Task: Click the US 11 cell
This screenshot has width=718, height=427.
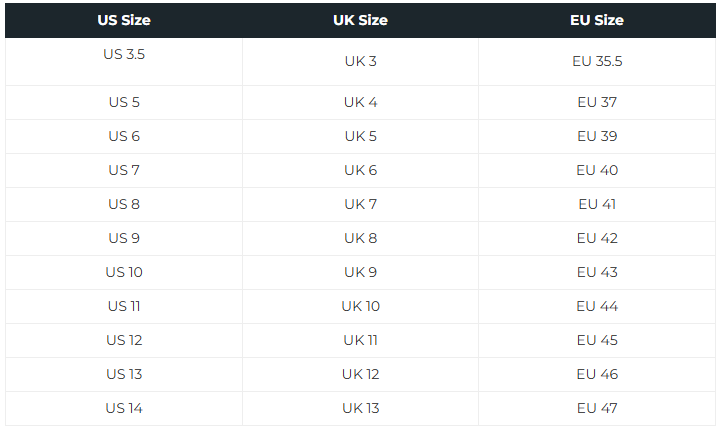Action: click(124, 306)
